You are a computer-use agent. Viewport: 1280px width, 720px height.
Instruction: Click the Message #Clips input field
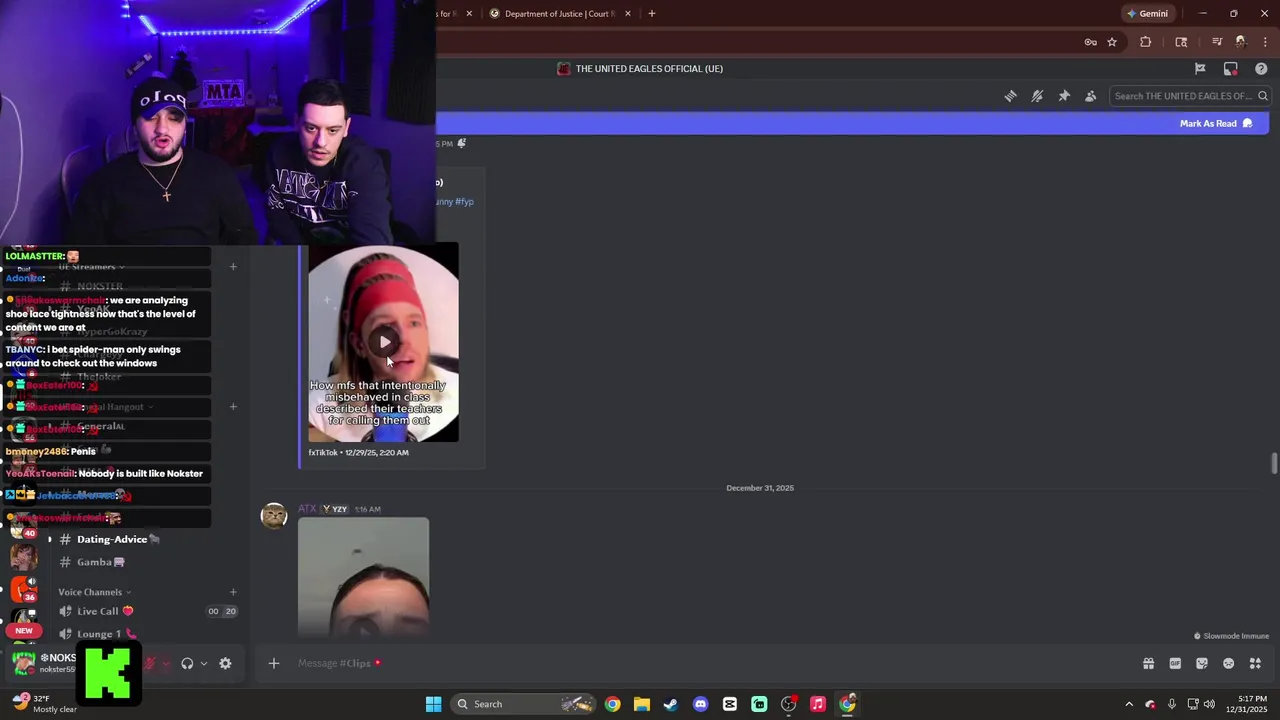click(710, 663)
